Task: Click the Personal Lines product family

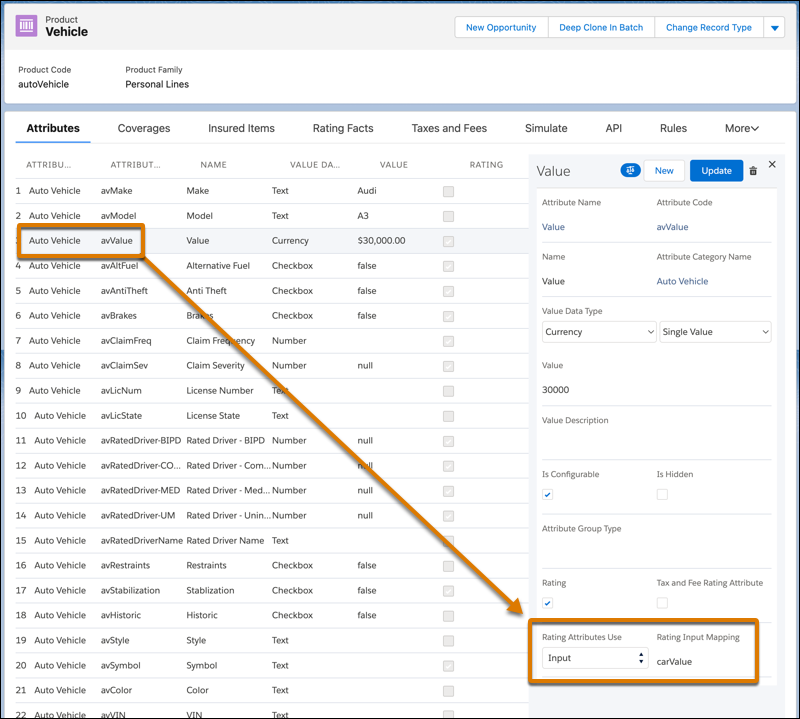Action: coord(157,84)
